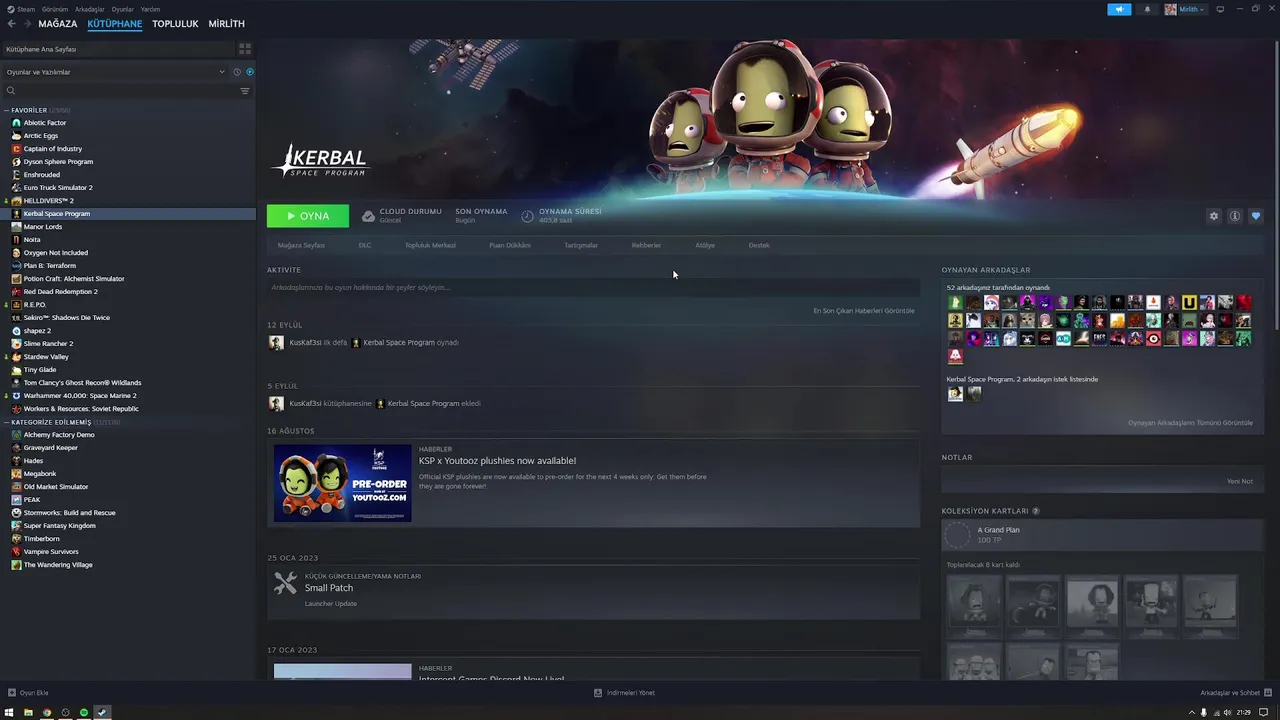1280x720 pixels.
Task: Open the Tartışmalar tab
Action: (581, 245)
